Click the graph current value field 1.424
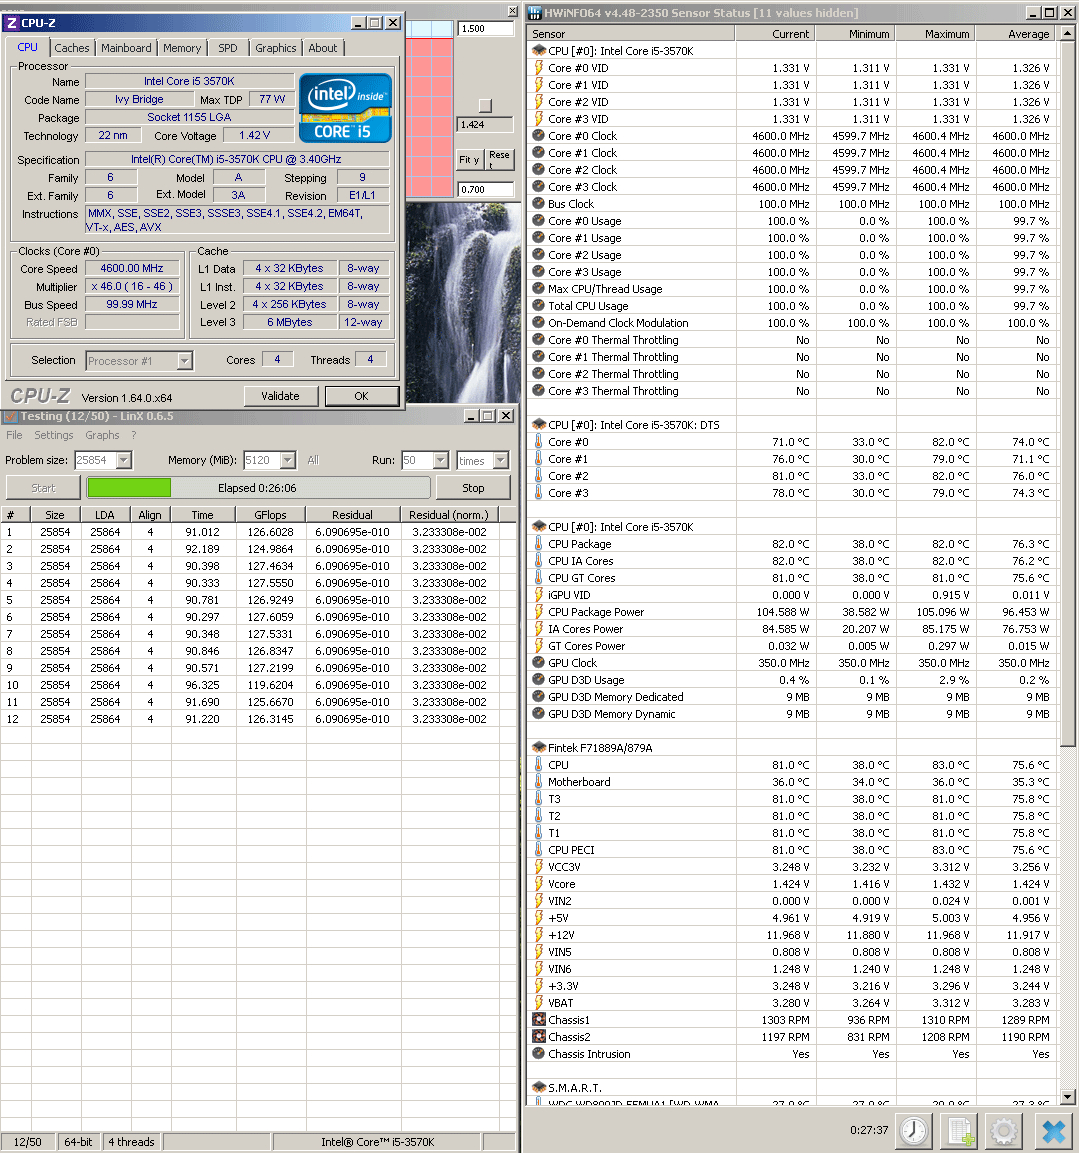The height and width of the screenshot is (1153, 1079). (485, 125)
